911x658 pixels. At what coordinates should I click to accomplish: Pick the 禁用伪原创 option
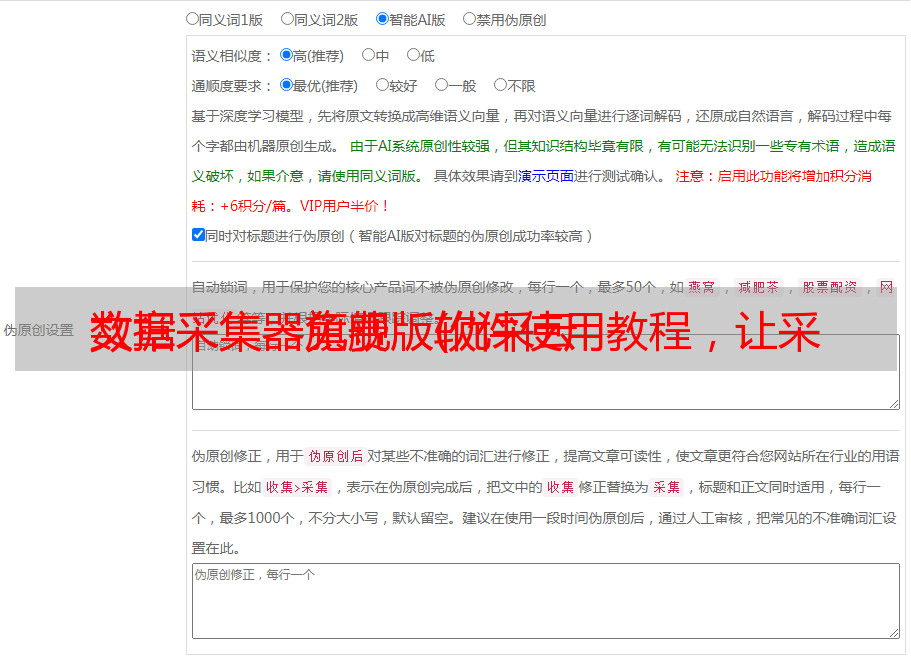(469, 18)
